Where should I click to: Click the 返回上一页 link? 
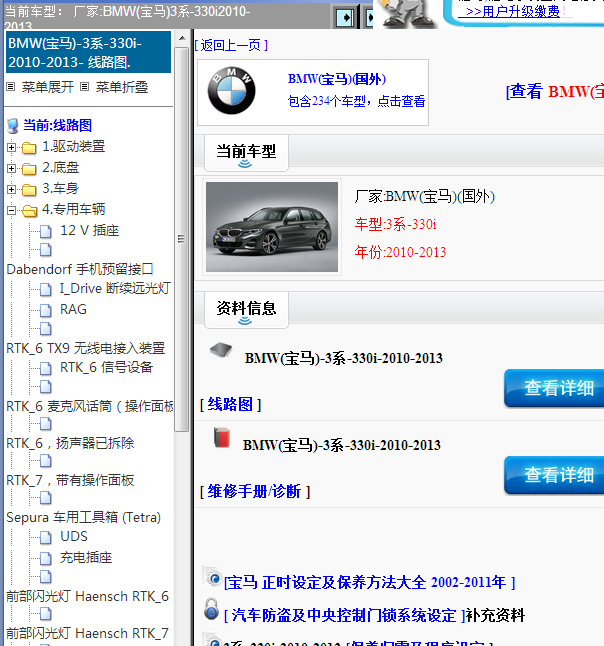pyautogui.click(x=231, y=45)
